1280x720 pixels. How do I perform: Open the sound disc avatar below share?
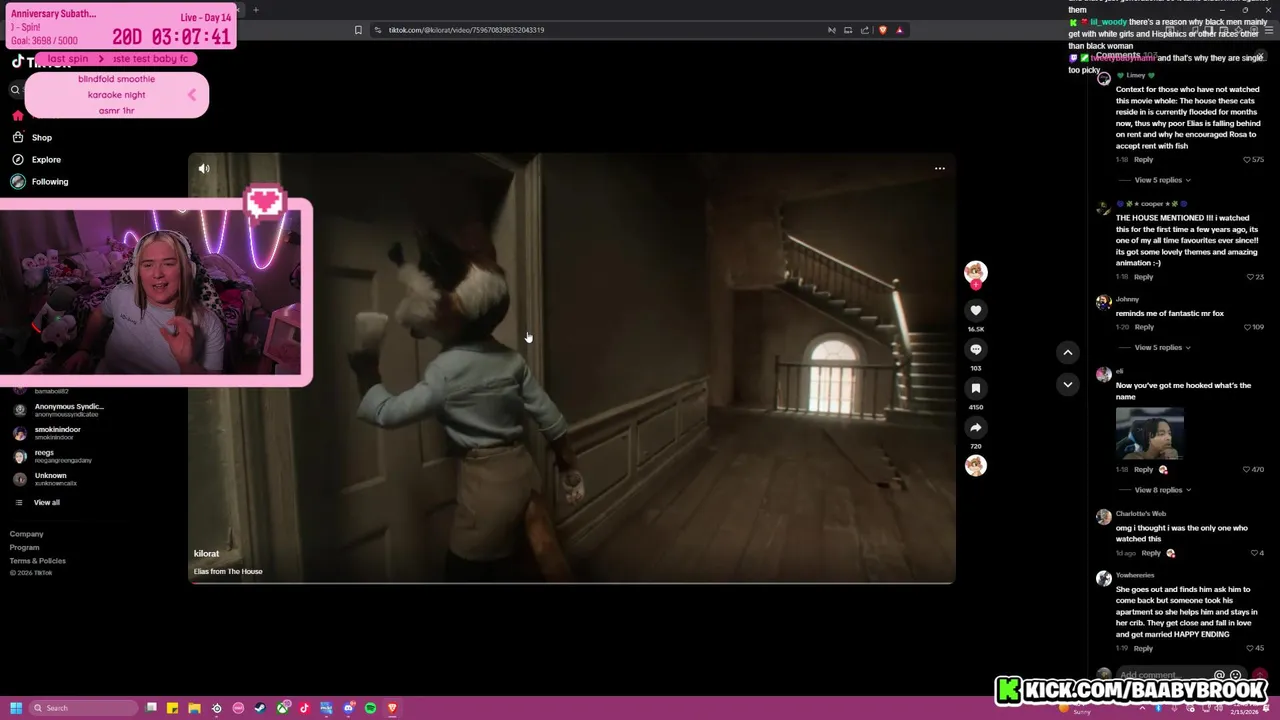[x=976, y=466]
